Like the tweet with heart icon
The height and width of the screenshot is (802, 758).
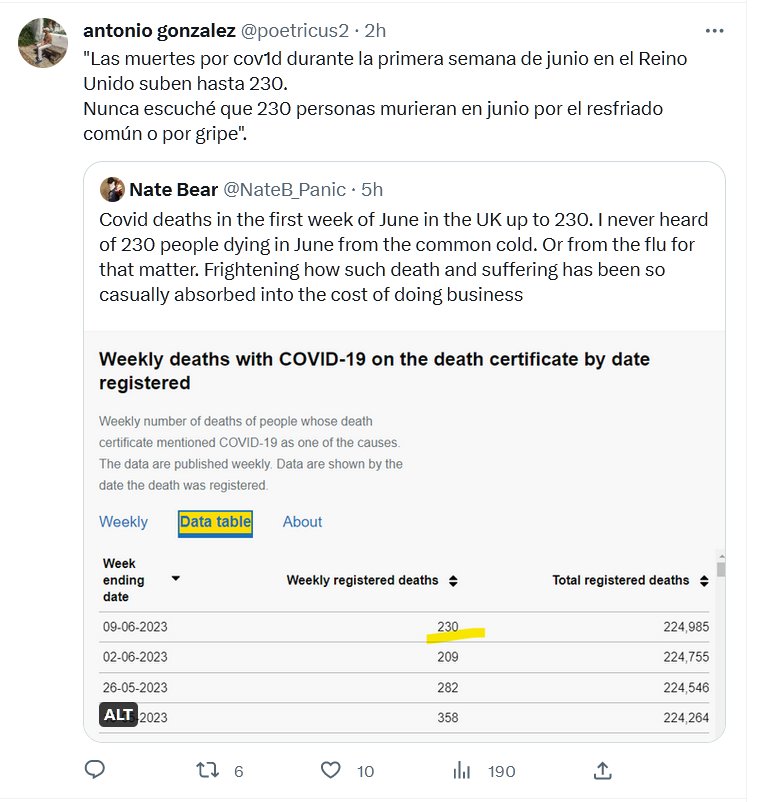tap(331, 769)
